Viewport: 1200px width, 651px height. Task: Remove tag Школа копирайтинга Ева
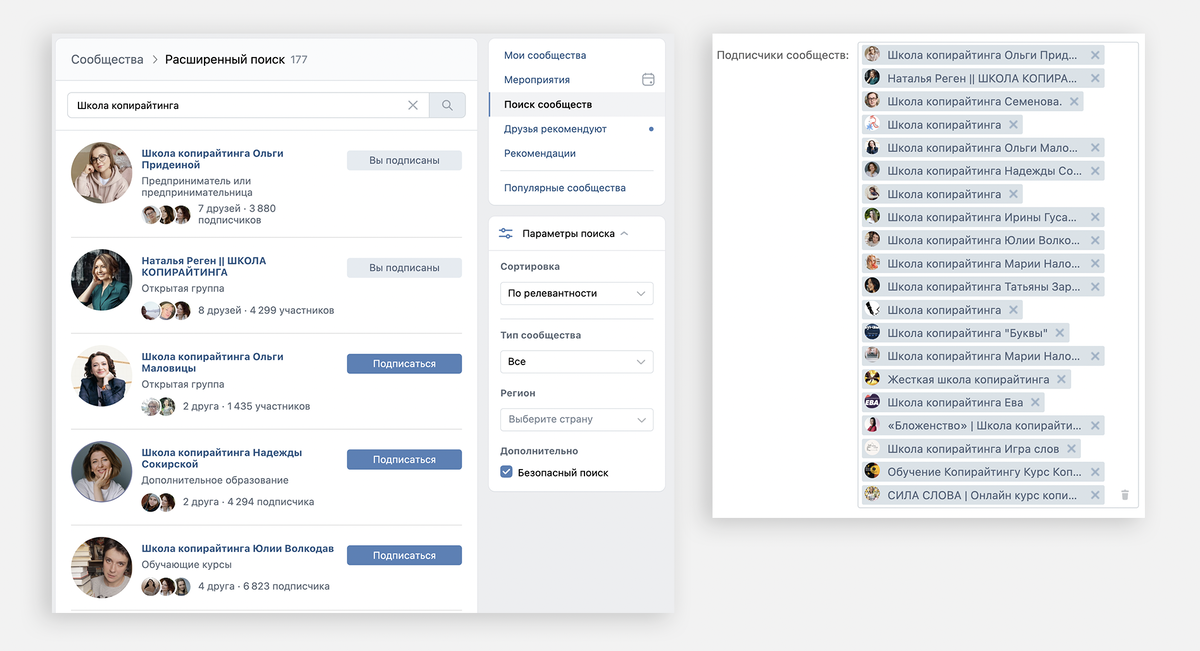tap(1036, 402)
